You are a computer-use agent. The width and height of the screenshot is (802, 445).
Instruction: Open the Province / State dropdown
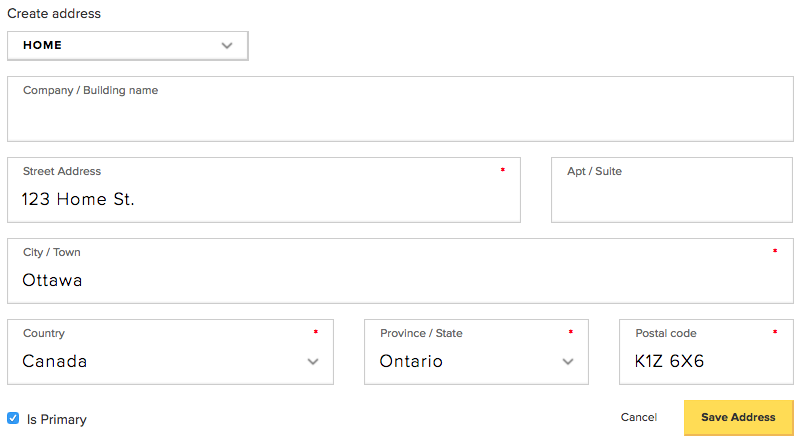476,352
